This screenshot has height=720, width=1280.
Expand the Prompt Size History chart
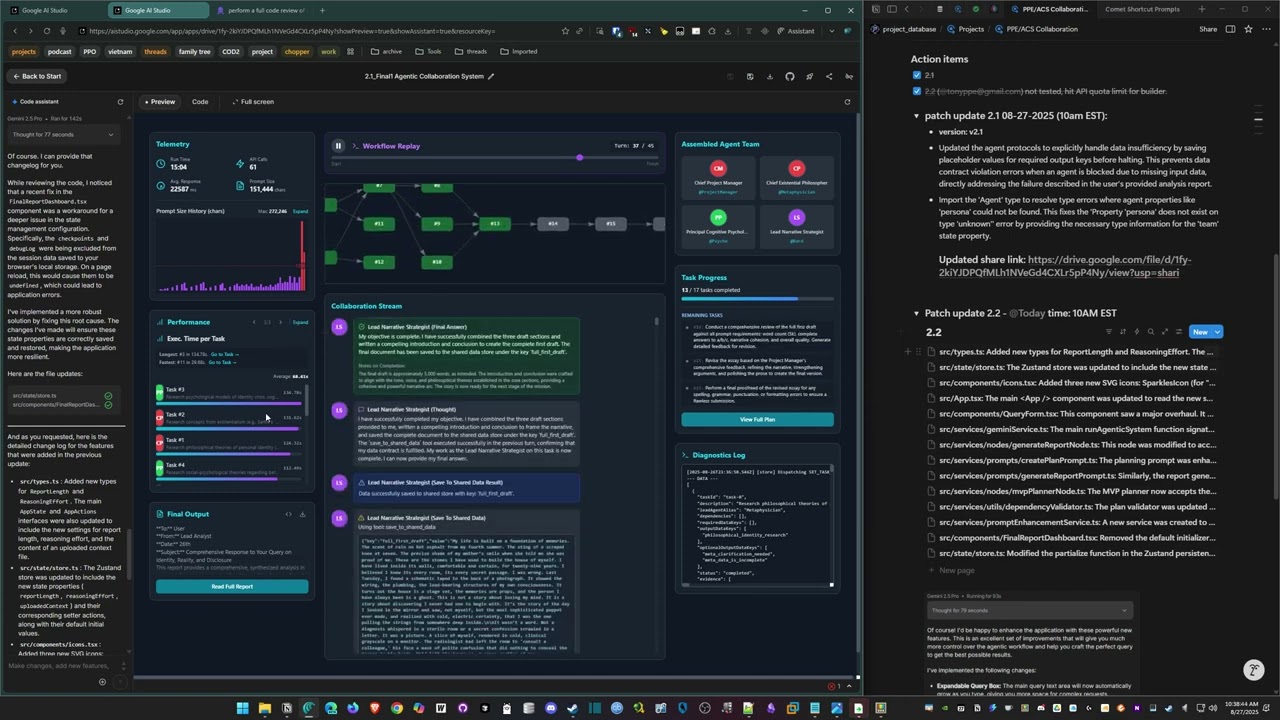300,211
